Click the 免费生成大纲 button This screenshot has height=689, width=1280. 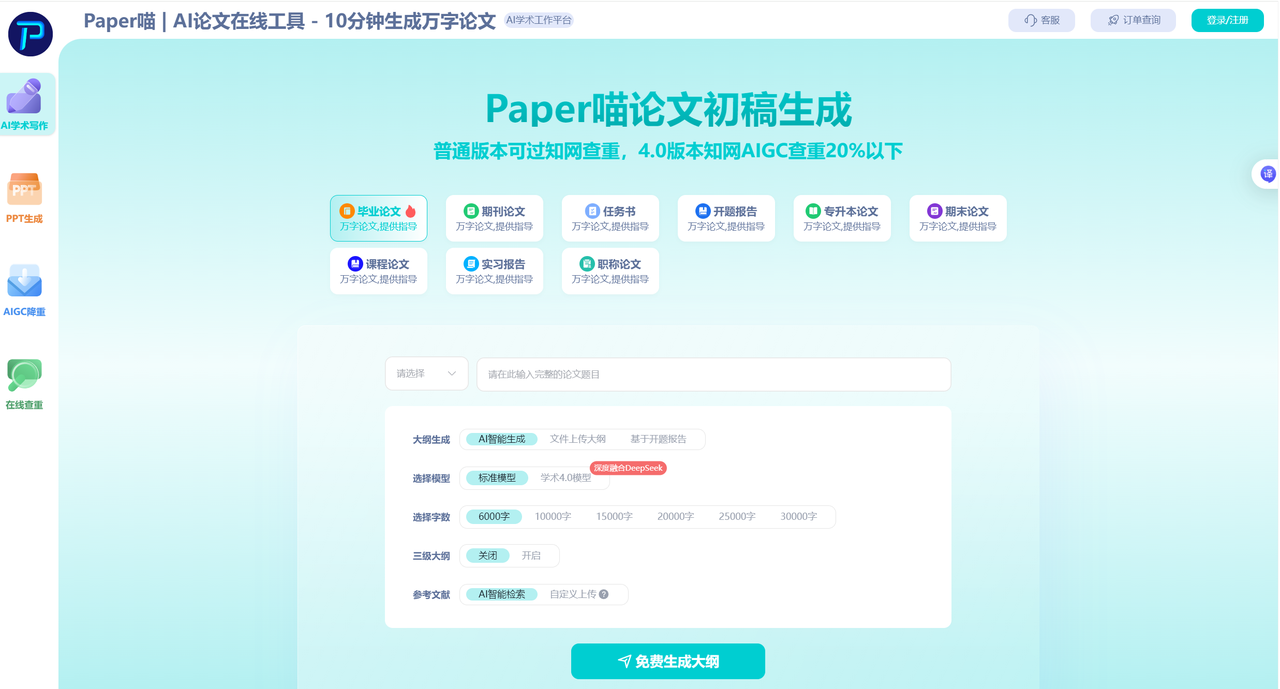coord(668,661)
